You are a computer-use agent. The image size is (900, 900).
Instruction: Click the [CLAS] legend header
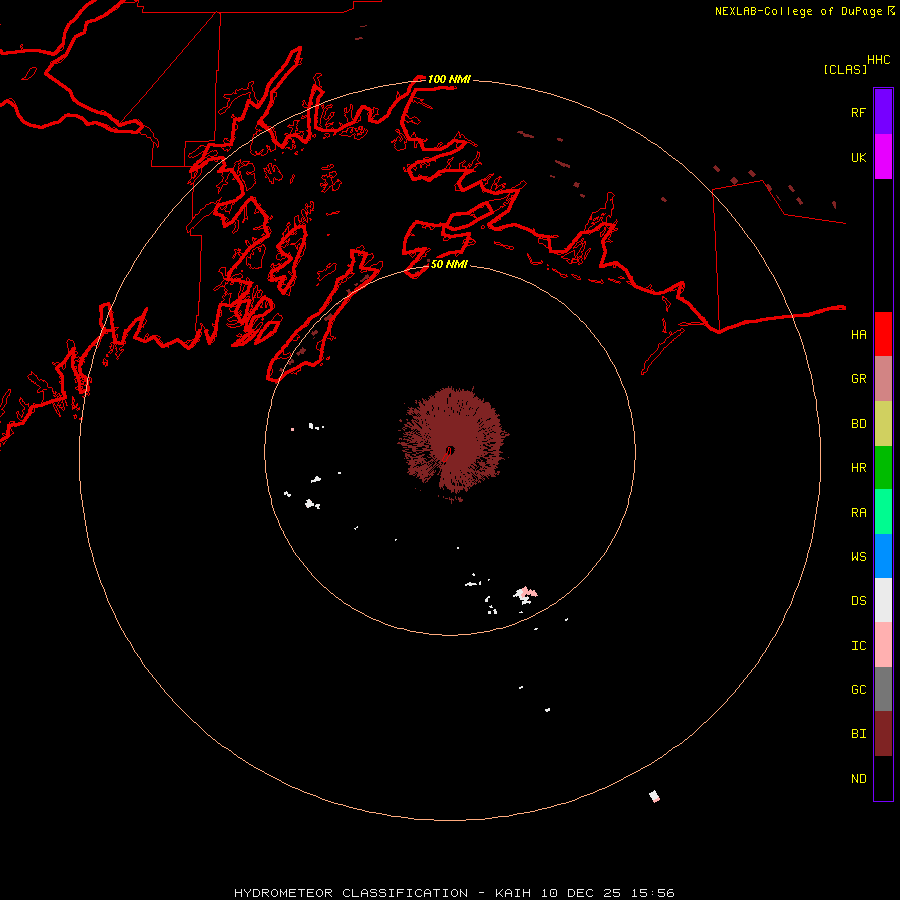pos(845,69)
